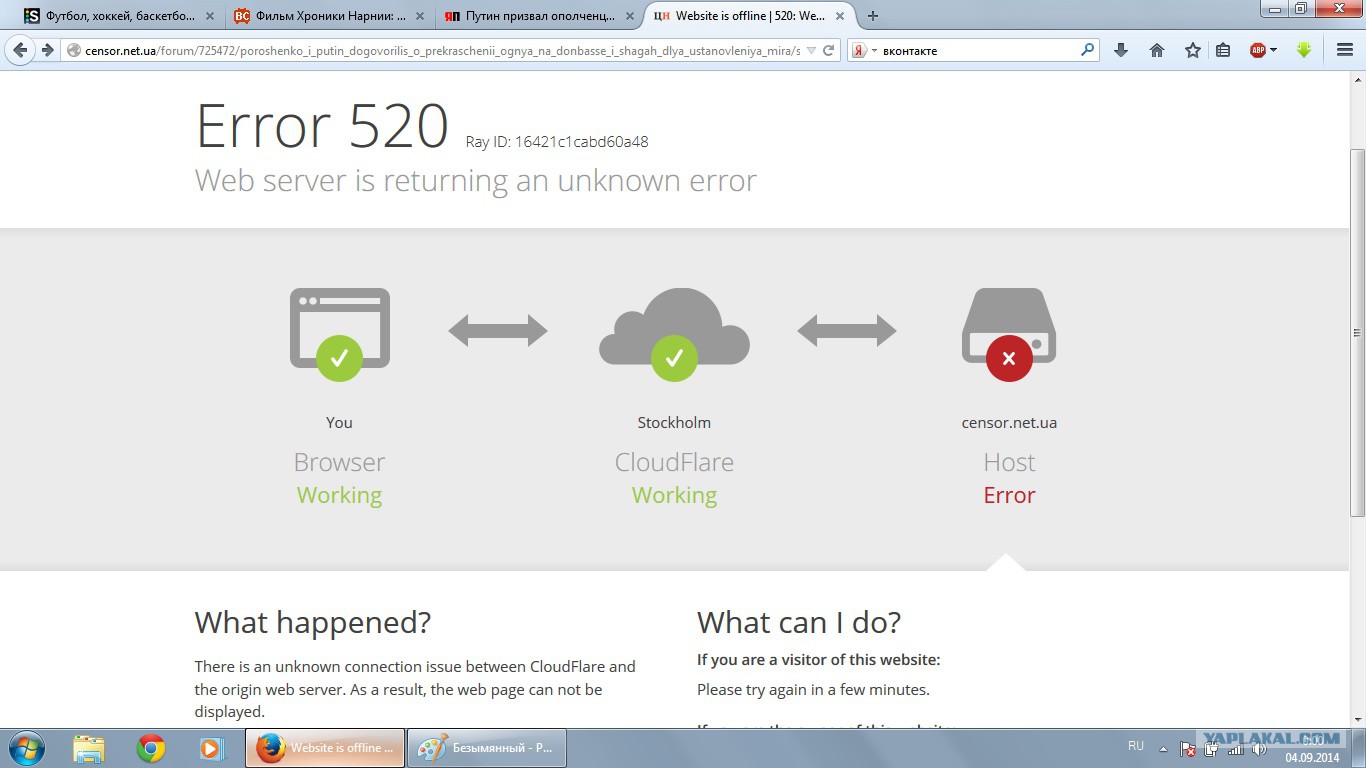Image resolution: width=1366 pixels, height=768 pixels.
Task: Open the URL history dropdown arrow
Action: tap(811, 50)
